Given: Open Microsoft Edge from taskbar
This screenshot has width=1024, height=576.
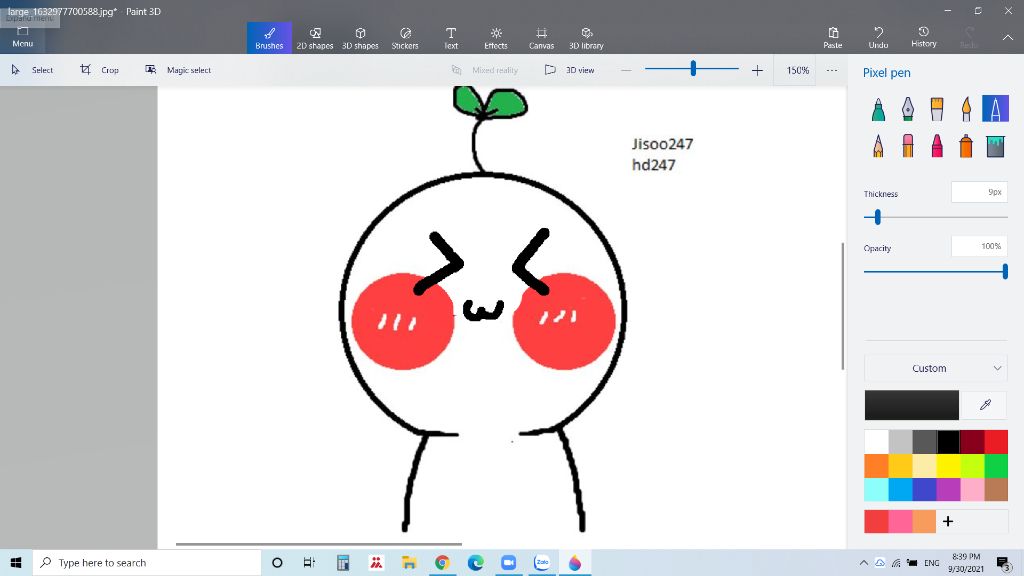Looking at the screenshot, I should (x=475, y=562).
